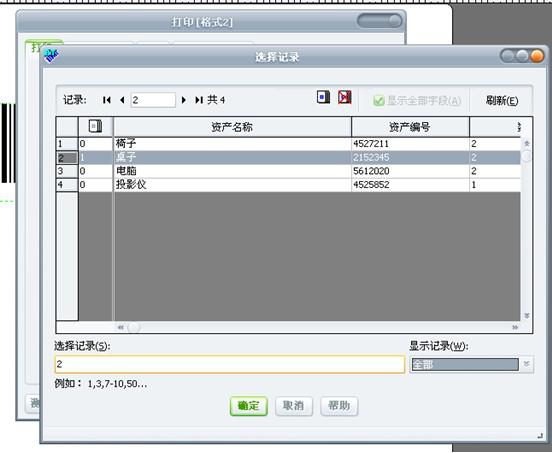Jump to last record arrow
The height and width of the screenshot is (453, 552).
coord(199,100)
